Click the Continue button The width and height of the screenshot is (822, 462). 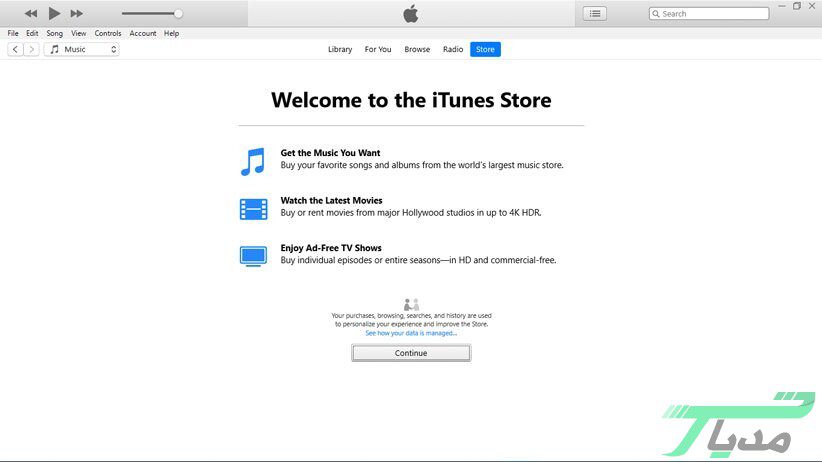click(x=411, y=353)
